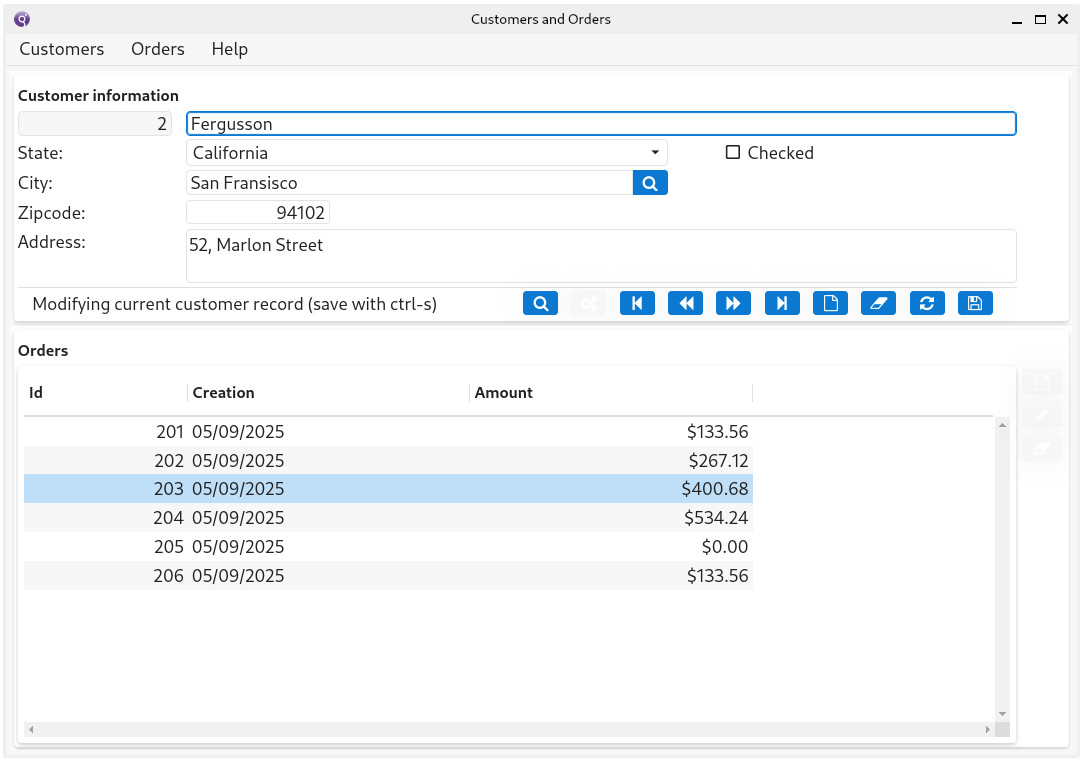The width and height of the screenshot is (1083, 762).
Task: Jump to the last customer record
Action: click(x=781, y=303)
